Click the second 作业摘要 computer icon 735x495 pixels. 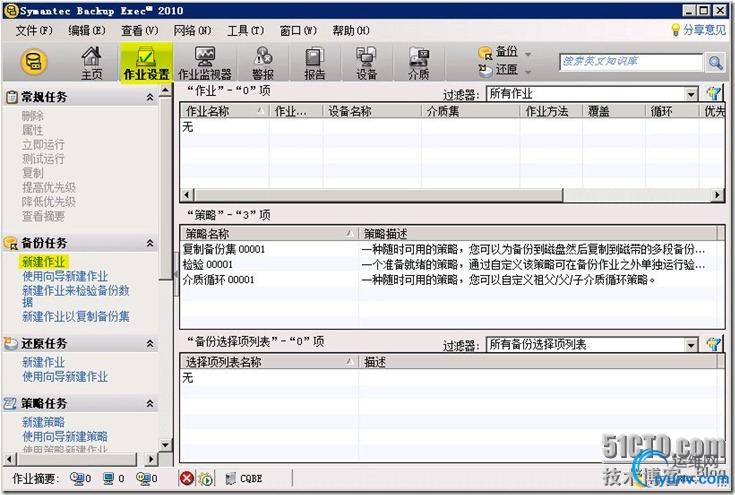pyautogui.click(x=109, y=478)
